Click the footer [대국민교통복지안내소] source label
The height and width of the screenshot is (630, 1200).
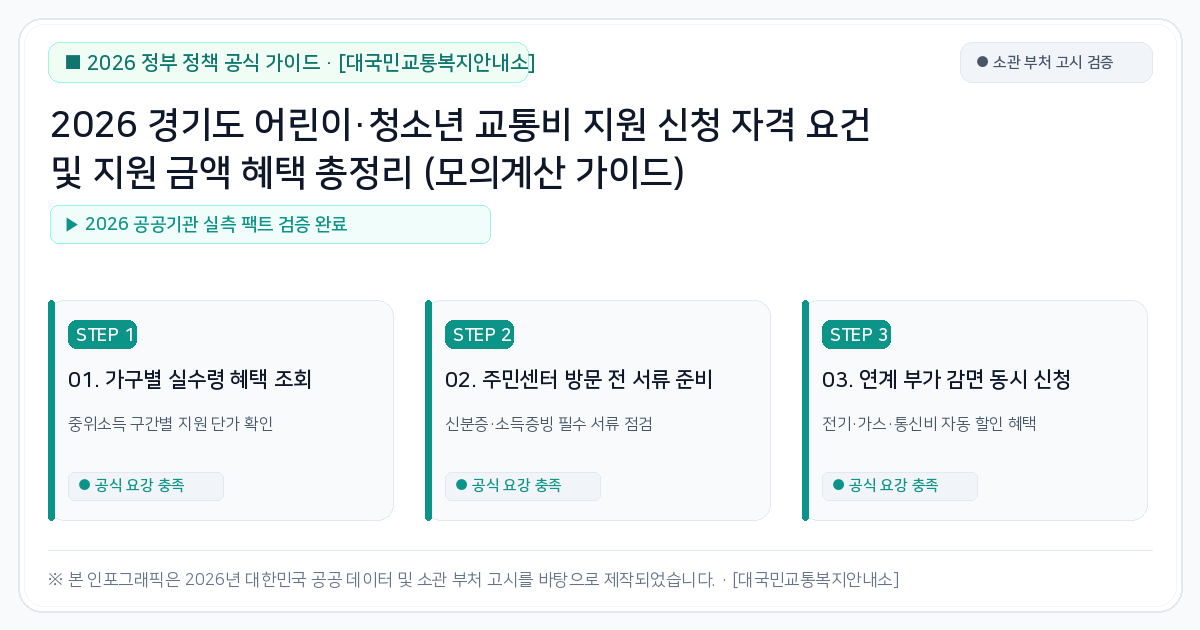pos(815,579)
